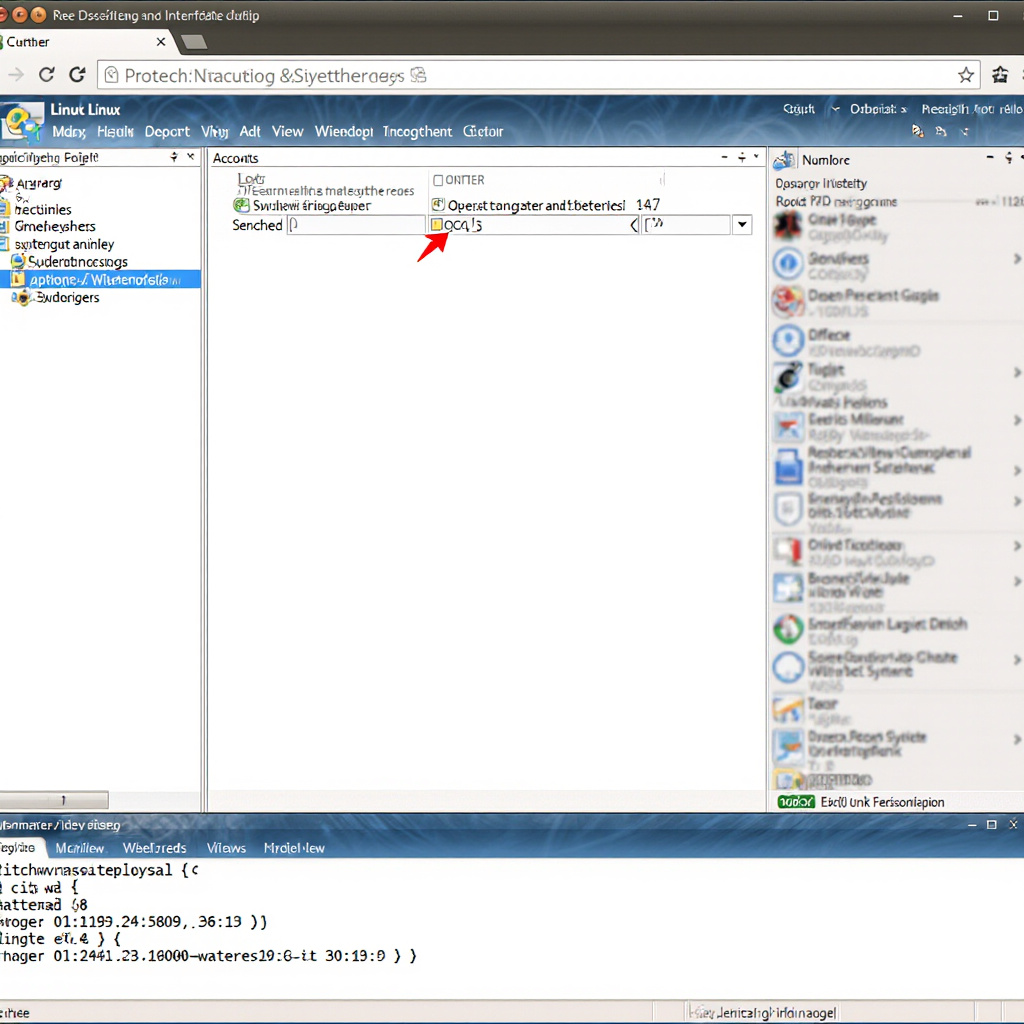1024x1024 pixels.
Task: Click the Snenyjdn Aceislosms icon
Action: [788, 509]
